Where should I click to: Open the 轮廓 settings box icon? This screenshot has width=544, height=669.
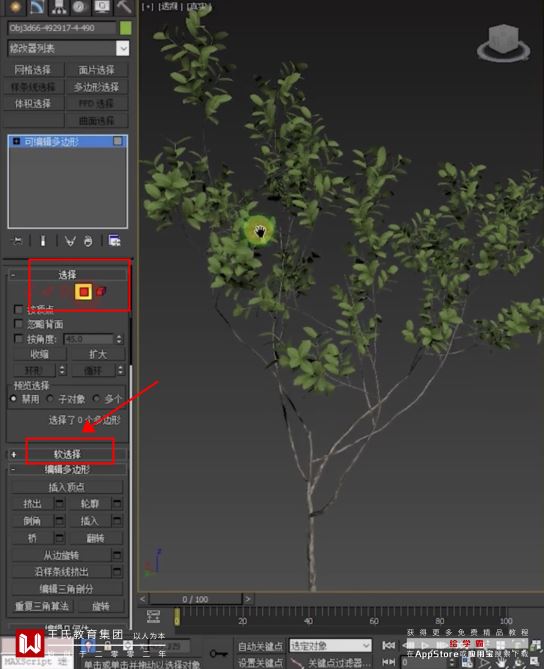pyautogui.click(x=117, y=504)
